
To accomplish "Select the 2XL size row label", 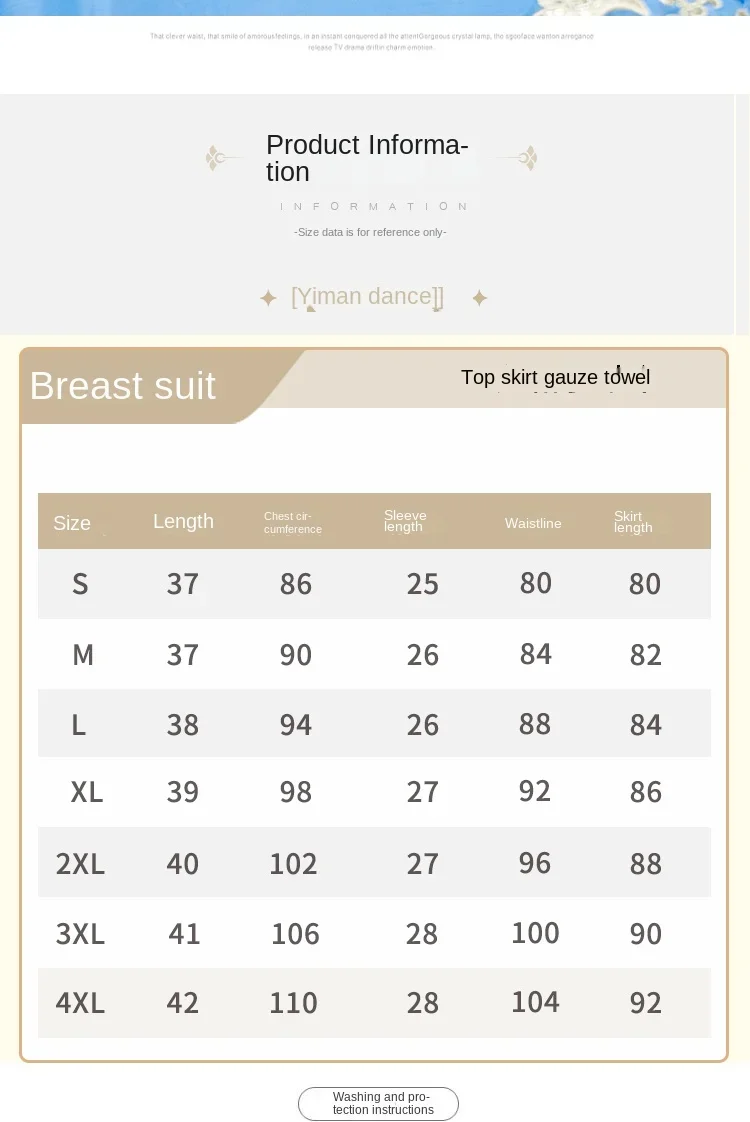I will 80,863.
